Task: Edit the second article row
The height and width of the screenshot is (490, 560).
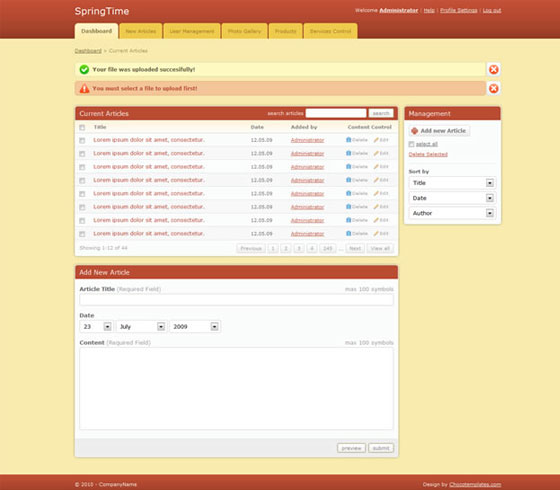Action: [381, 153]
